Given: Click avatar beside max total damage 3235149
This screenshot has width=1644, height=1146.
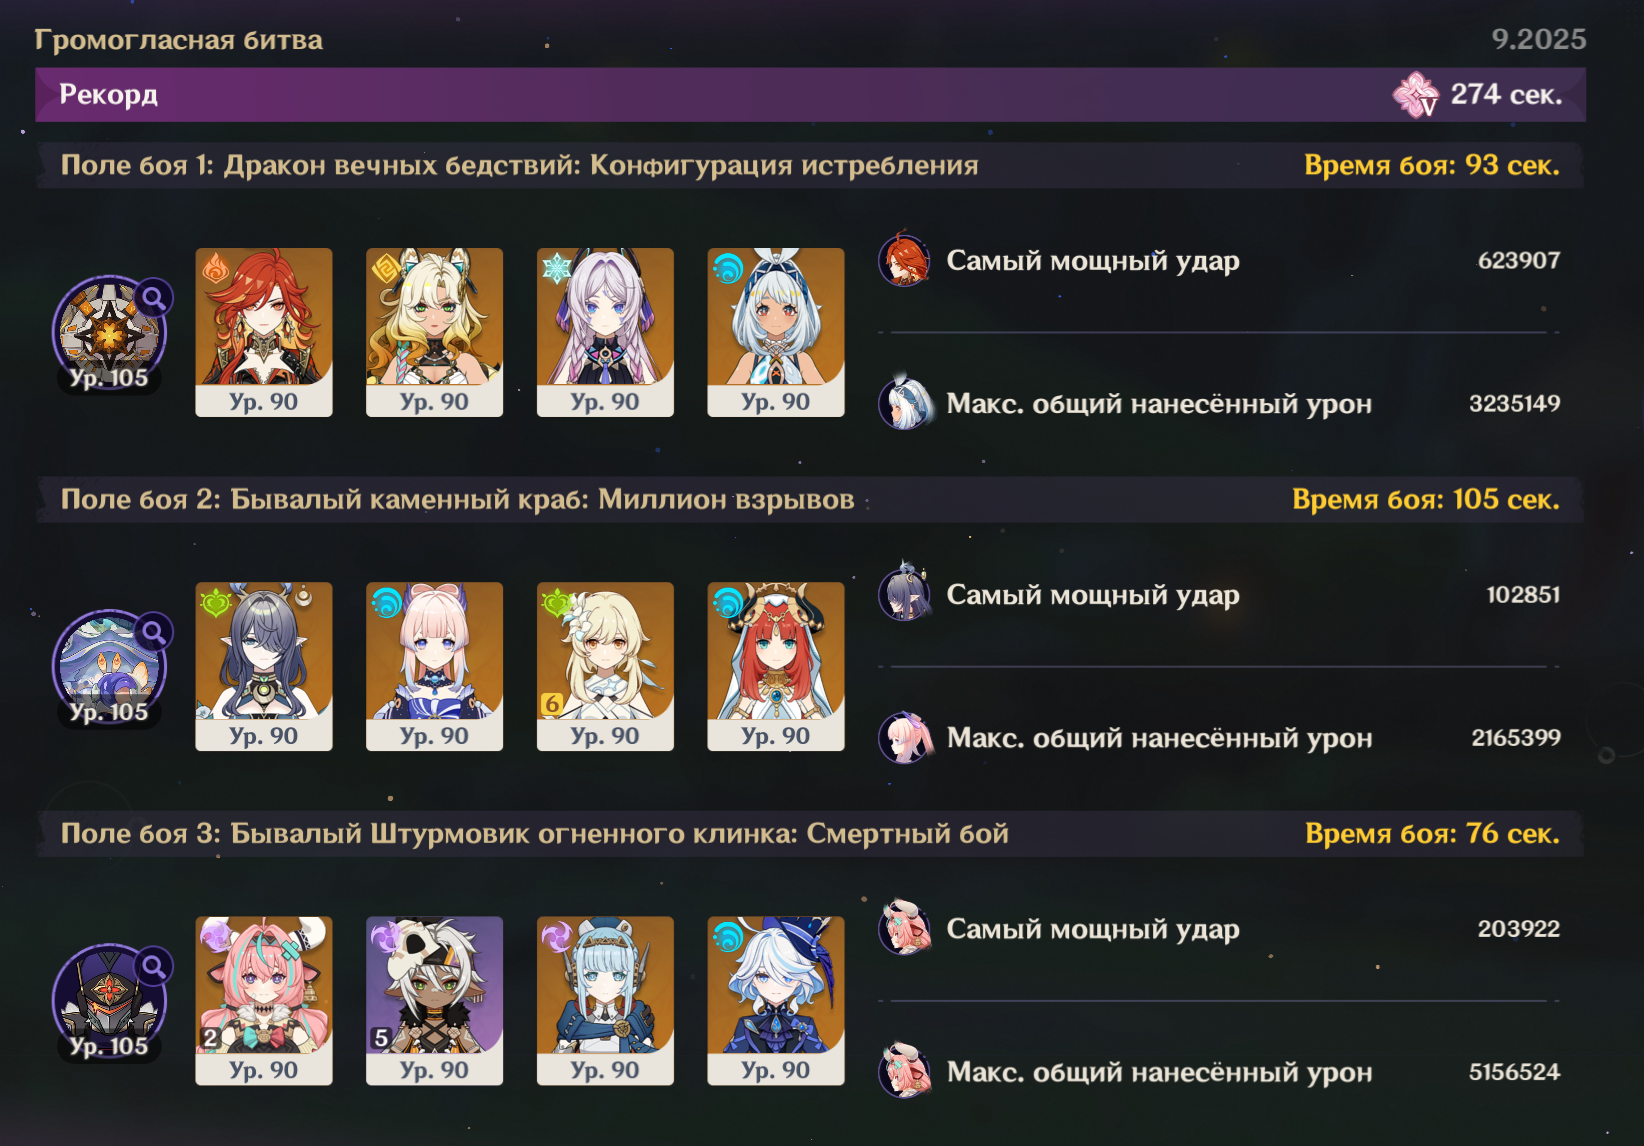Looking at the screenshot, I should 905,403.
